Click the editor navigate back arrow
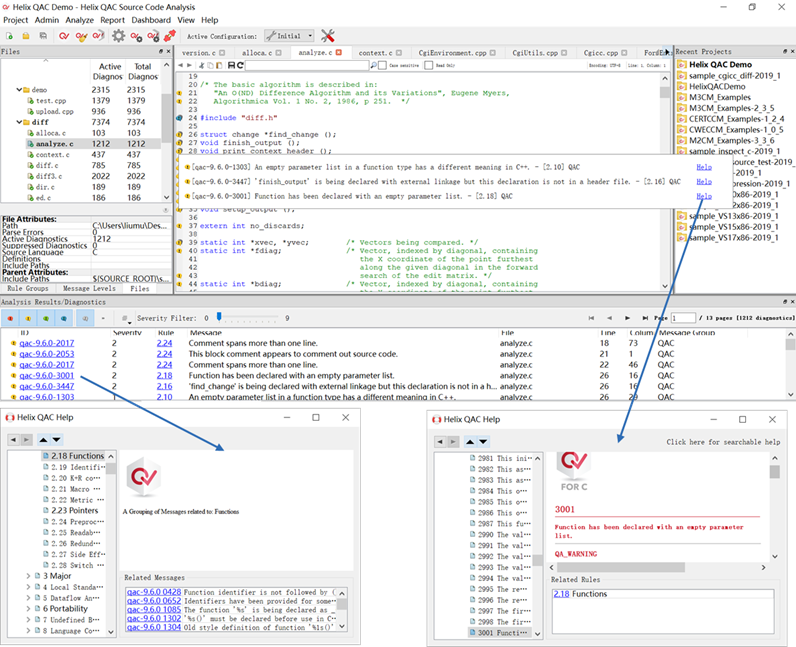 click(180, 65)
